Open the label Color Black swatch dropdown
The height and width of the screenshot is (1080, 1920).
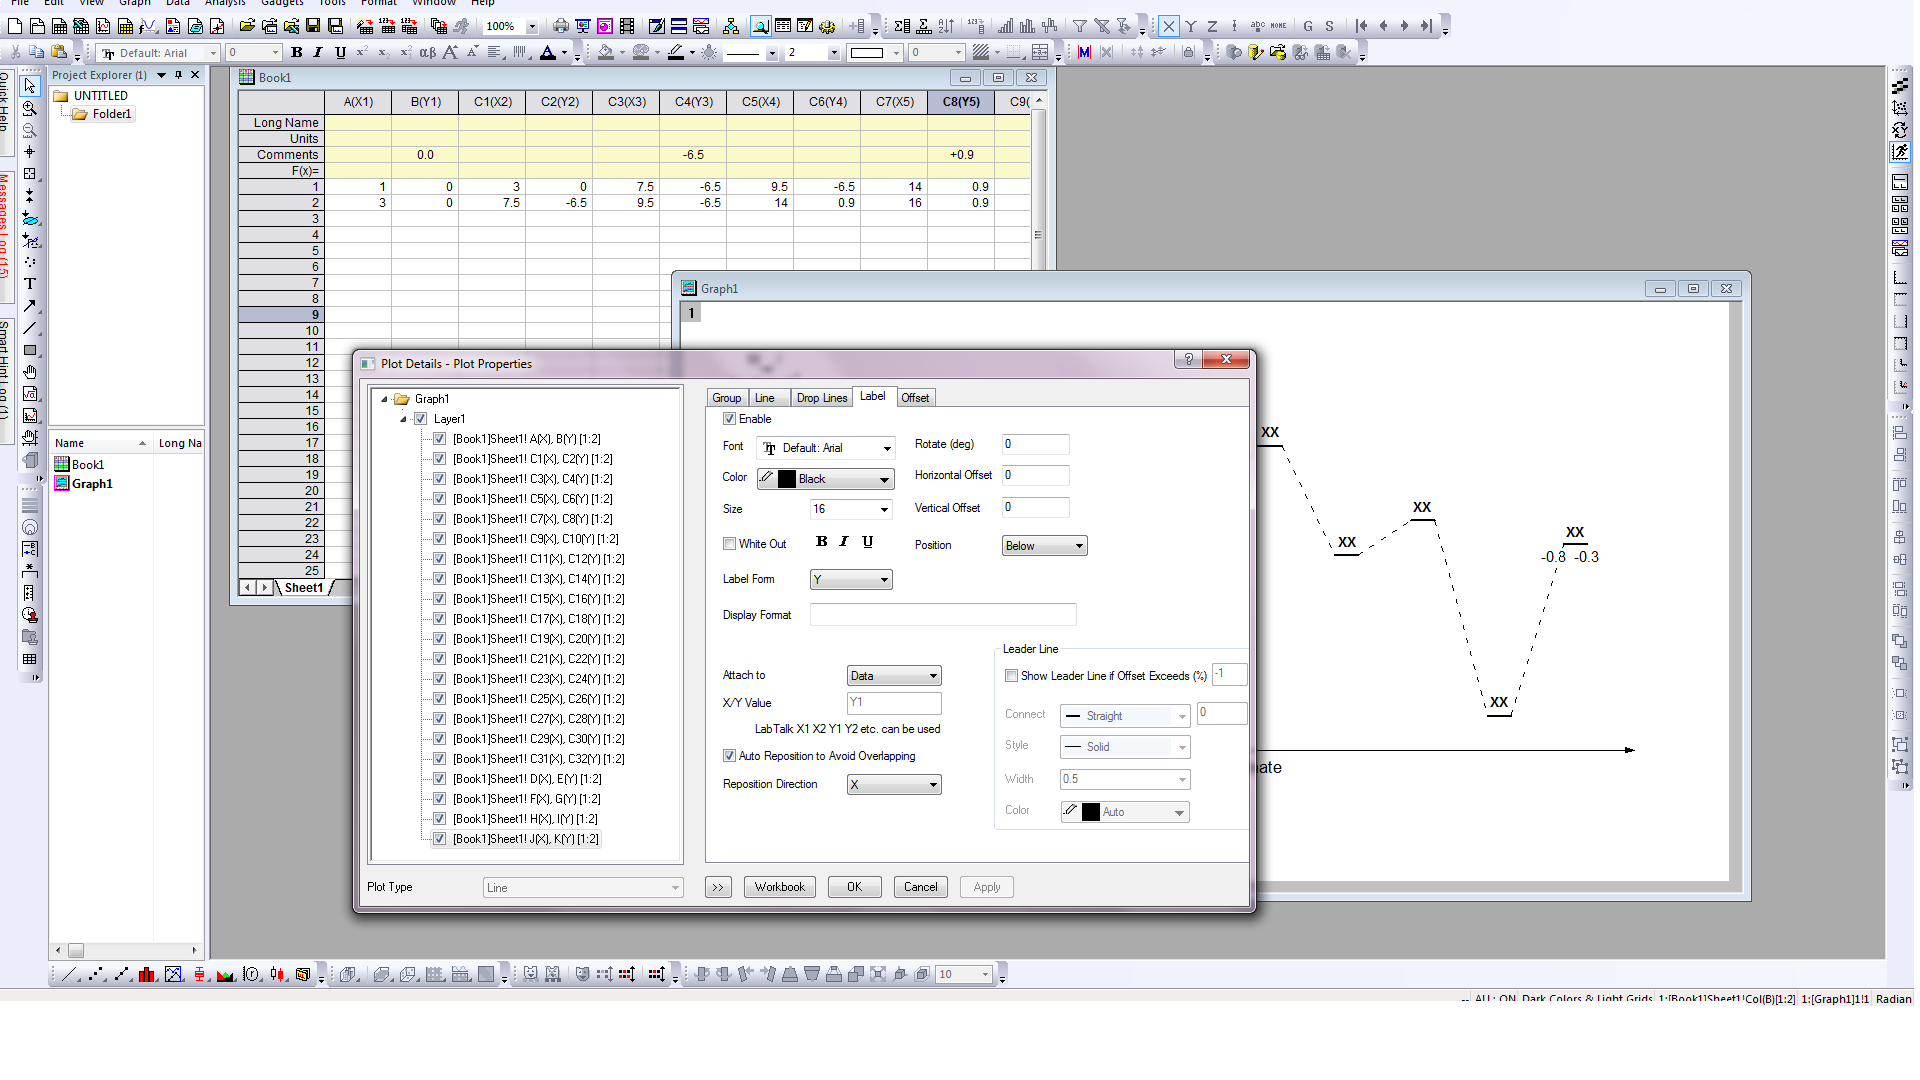click(825, 479)
